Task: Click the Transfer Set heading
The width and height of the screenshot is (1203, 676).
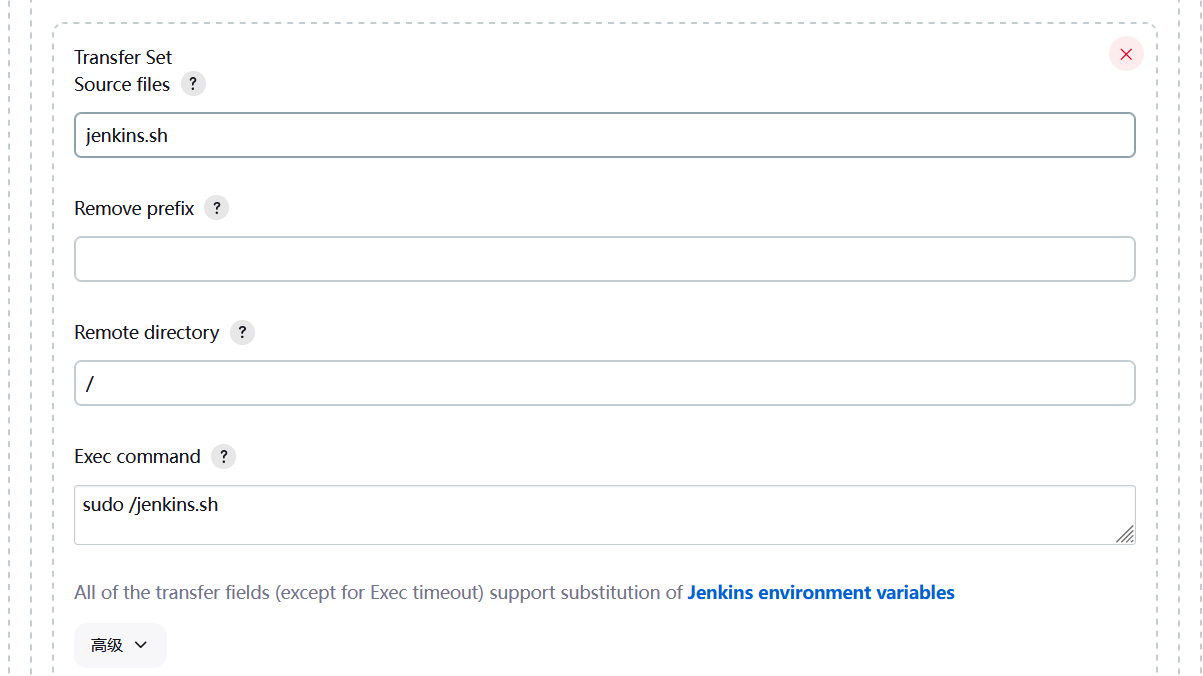Action: [123, 57]
